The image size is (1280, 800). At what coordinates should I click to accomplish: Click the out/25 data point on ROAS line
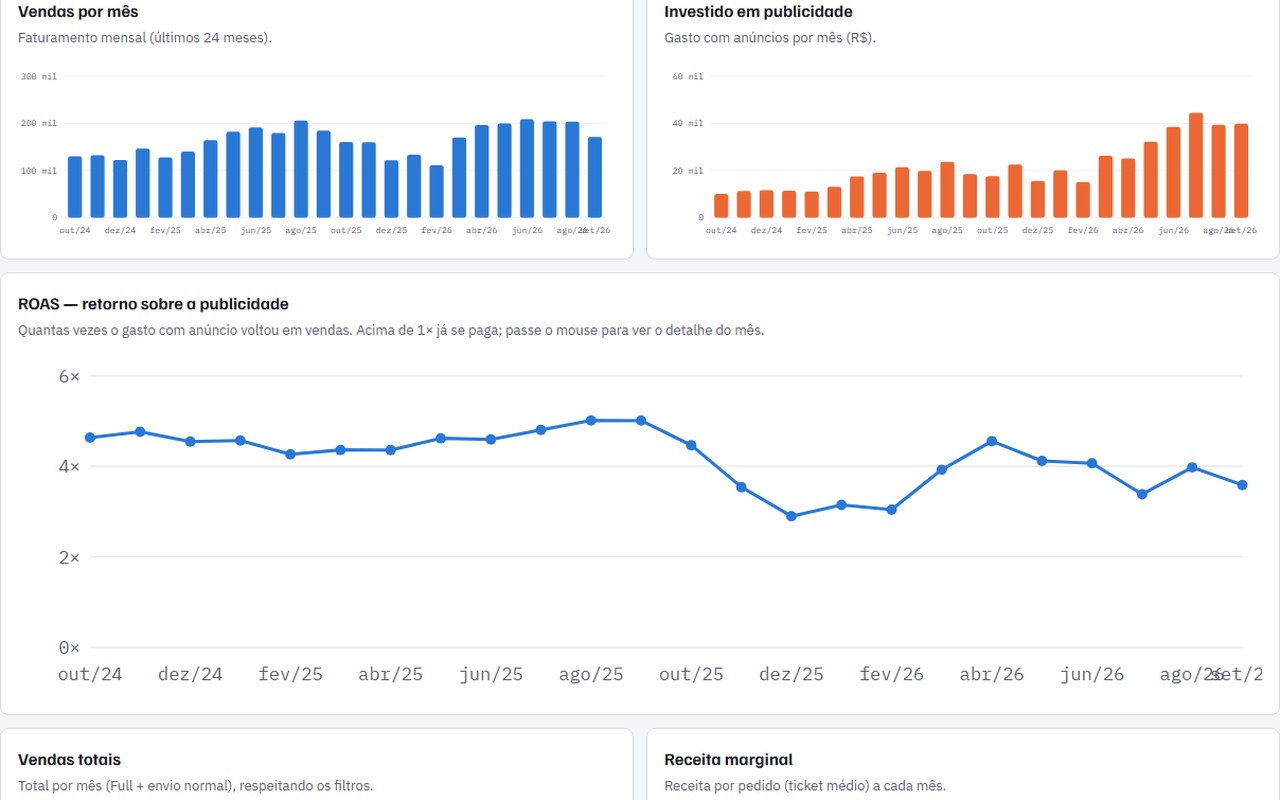click(x=691, y=445)
